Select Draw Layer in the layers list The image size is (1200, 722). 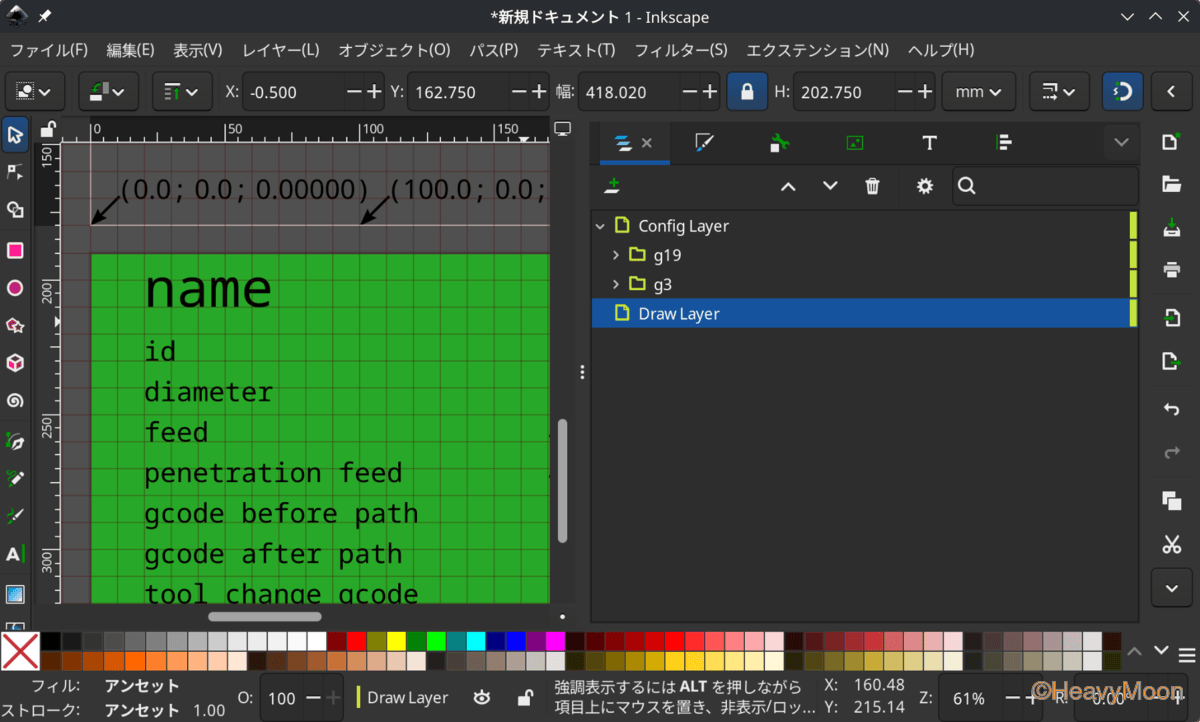click(680, 314)
